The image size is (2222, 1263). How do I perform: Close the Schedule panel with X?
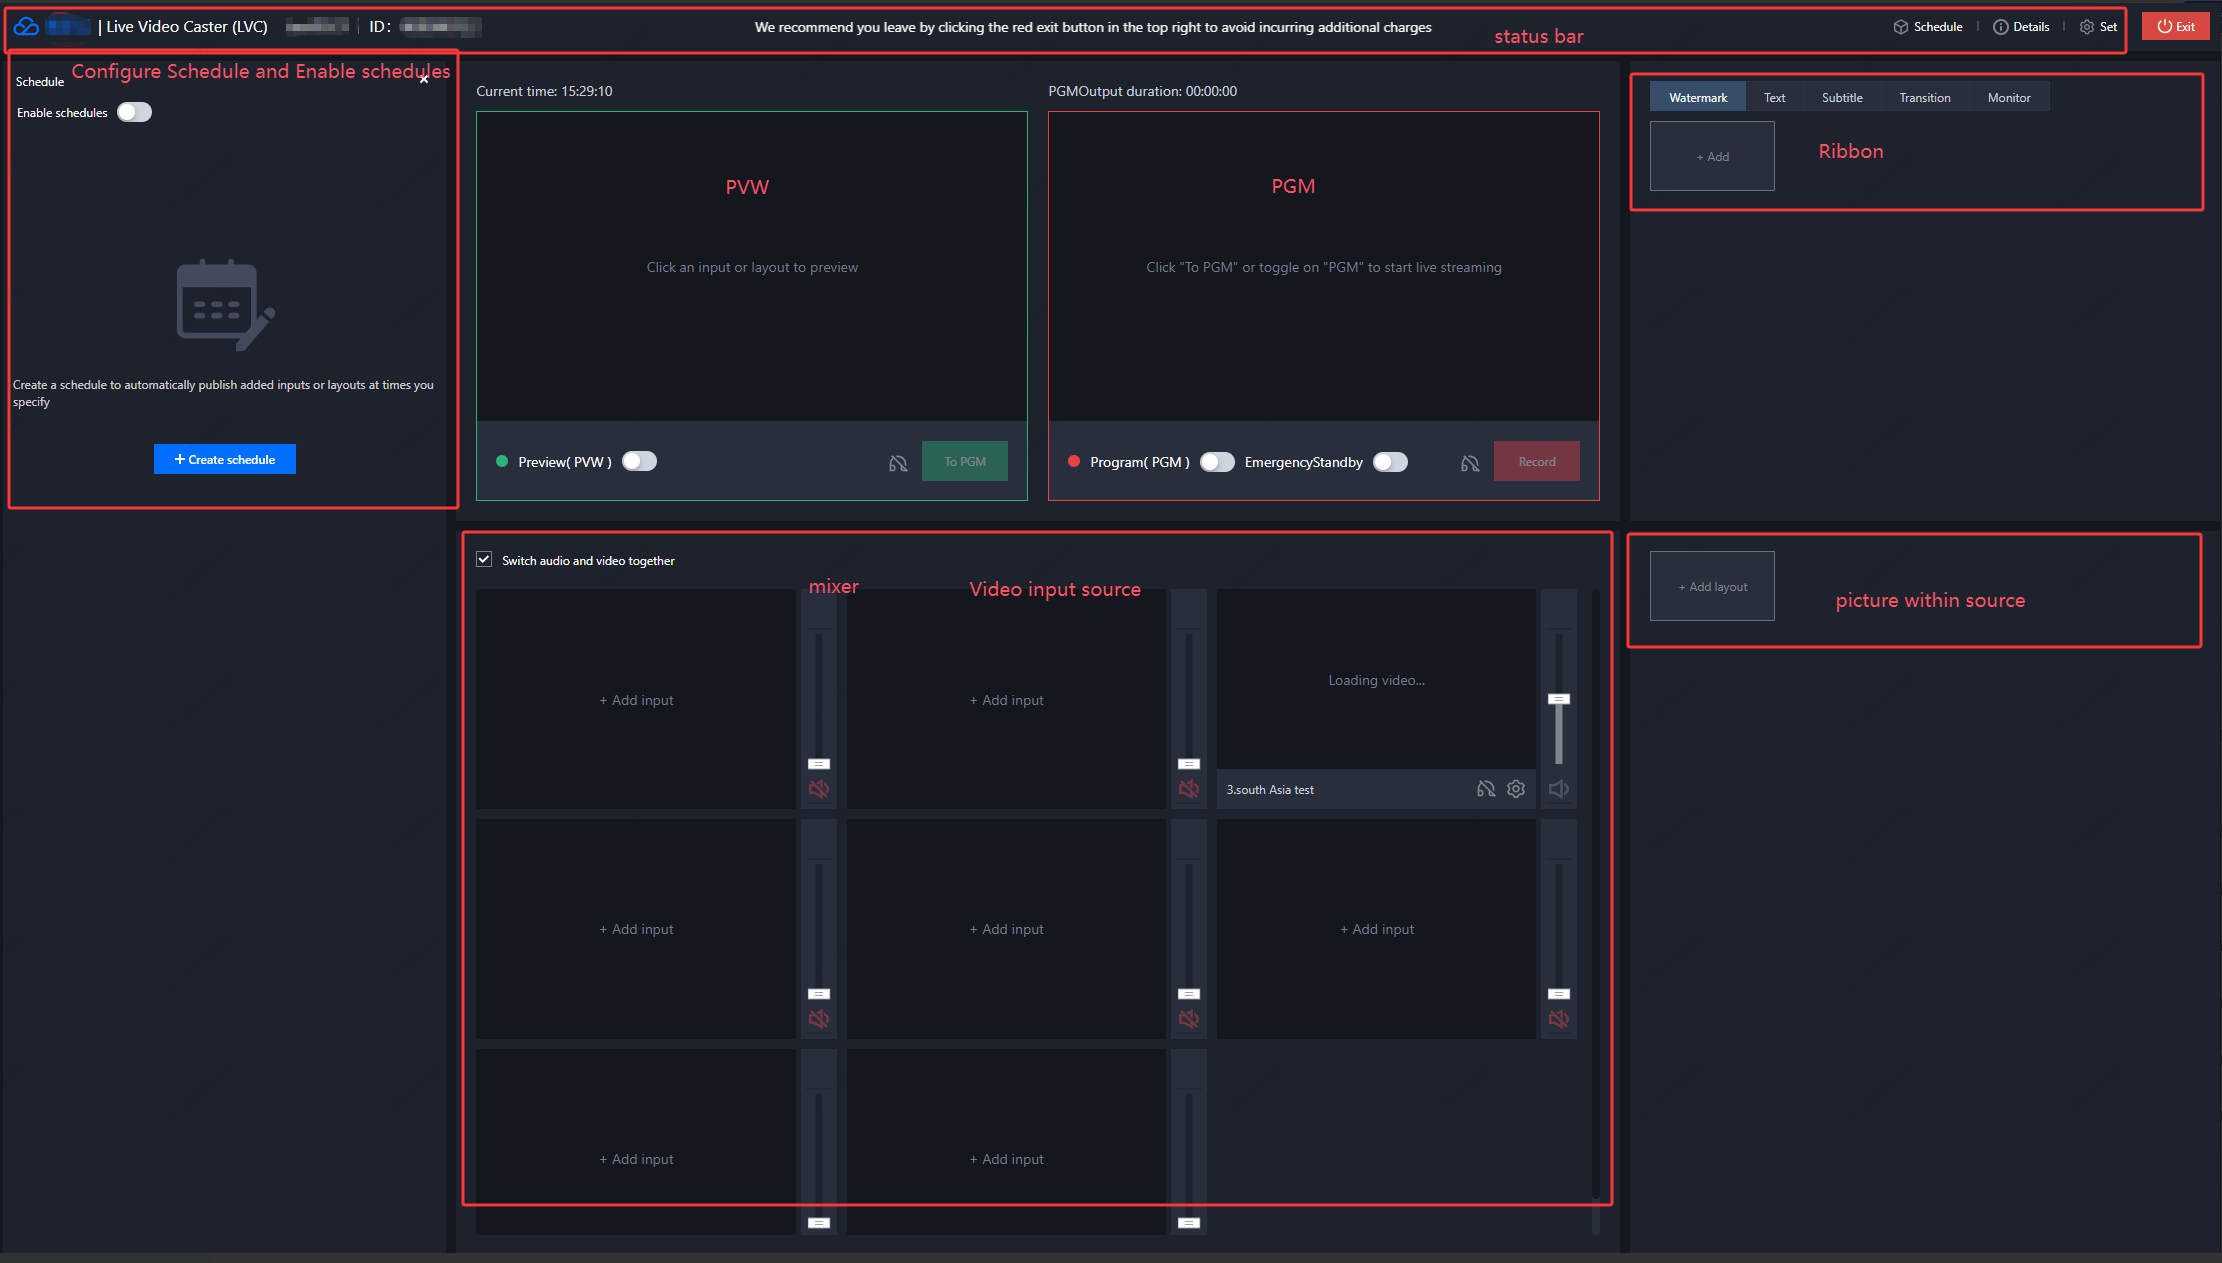[x=424, y=79]
